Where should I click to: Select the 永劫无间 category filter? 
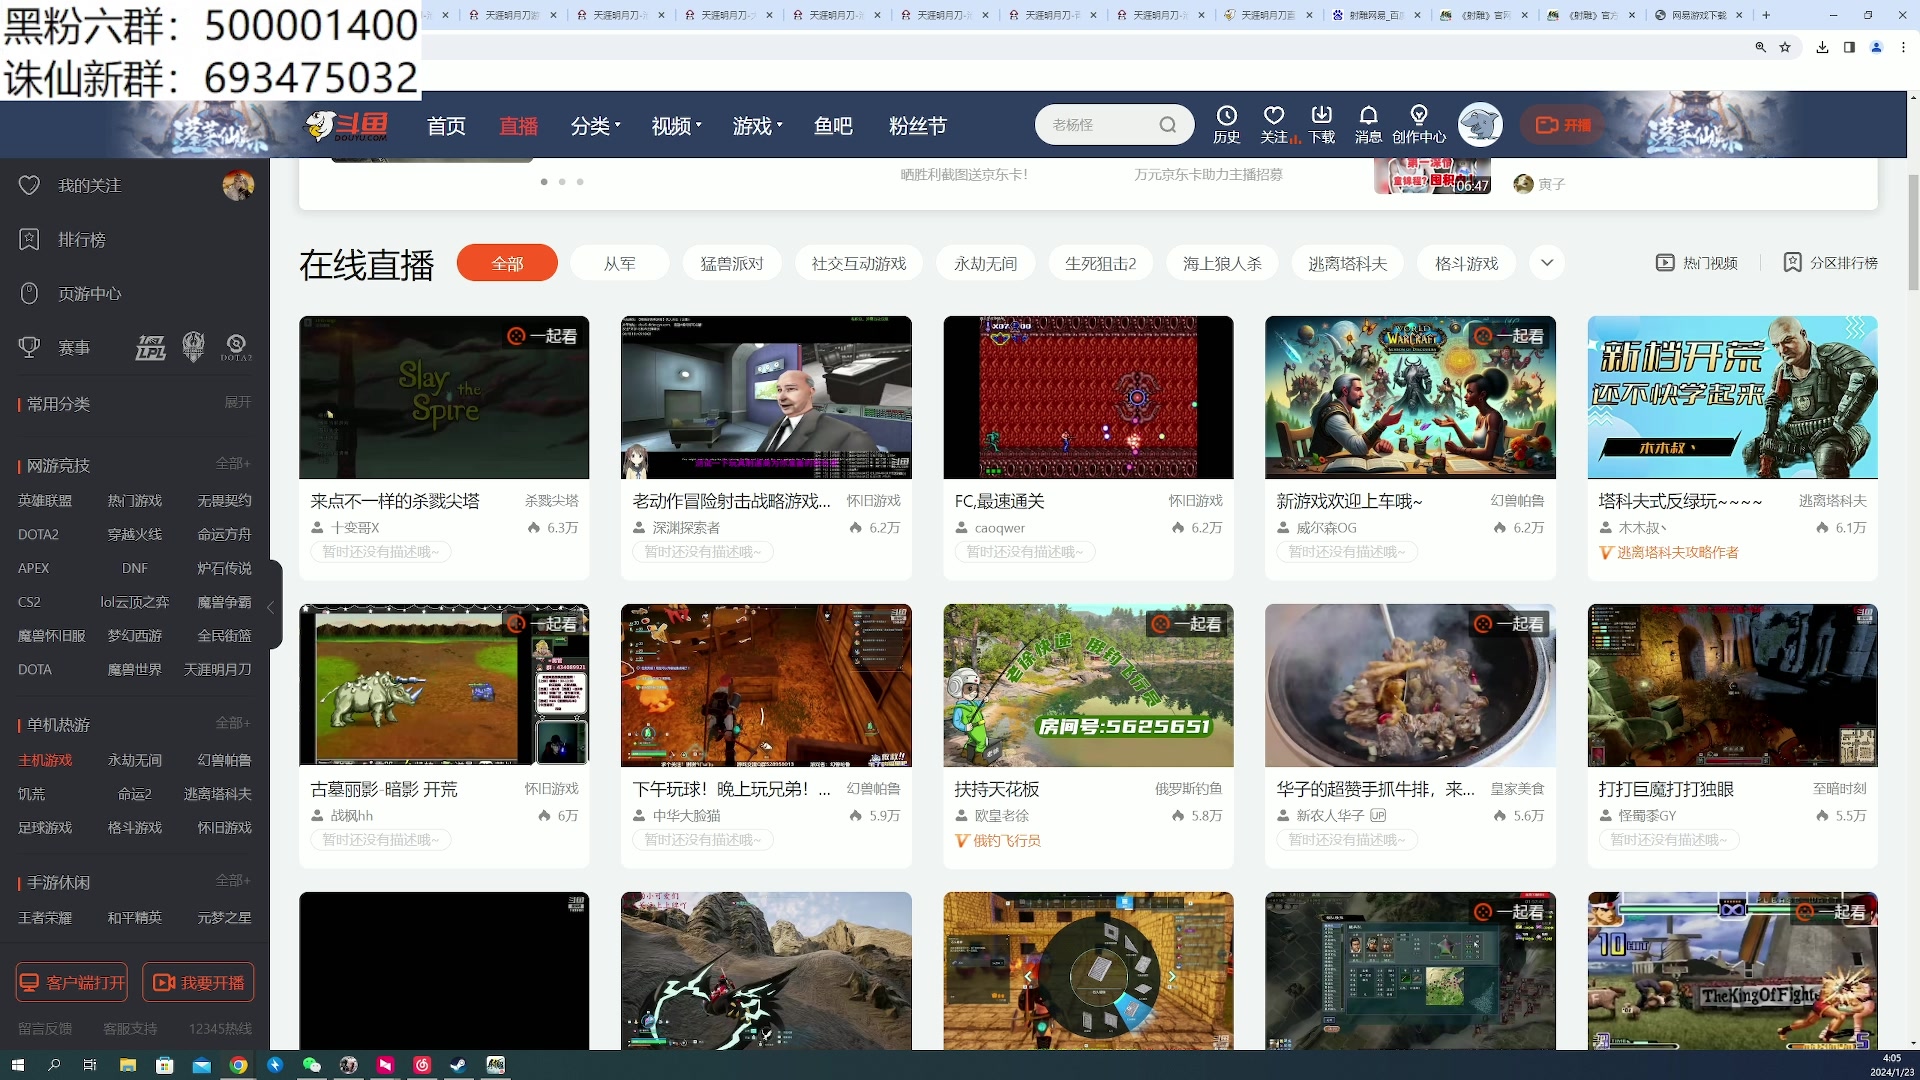click(984, 263)
